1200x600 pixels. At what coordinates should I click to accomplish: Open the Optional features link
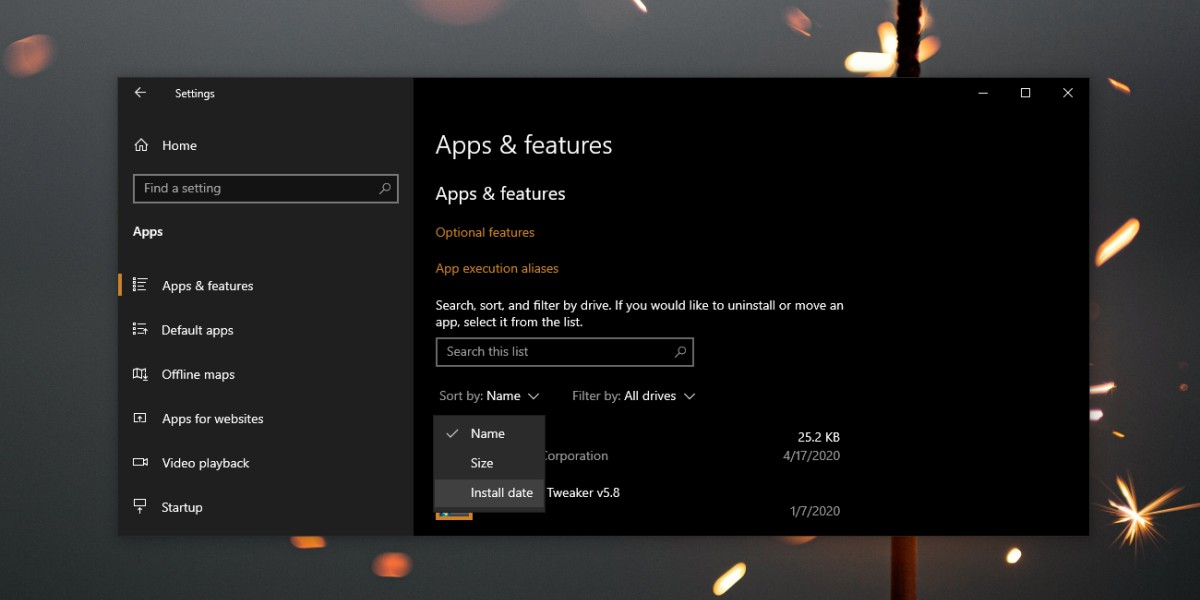[485, 232]
